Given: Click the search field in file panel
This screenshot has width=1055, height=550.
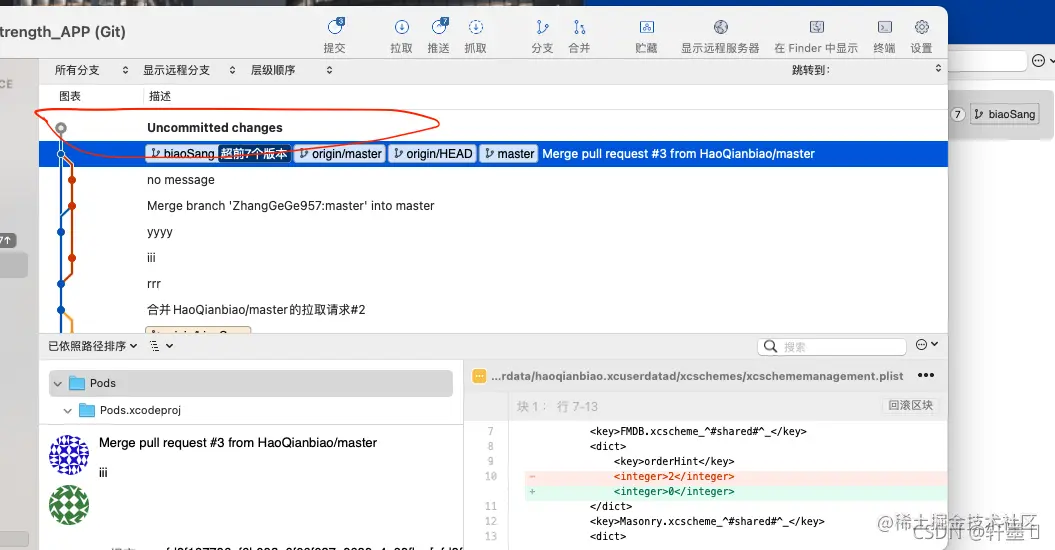Looking at the screenshot, I should click(832, 346).
